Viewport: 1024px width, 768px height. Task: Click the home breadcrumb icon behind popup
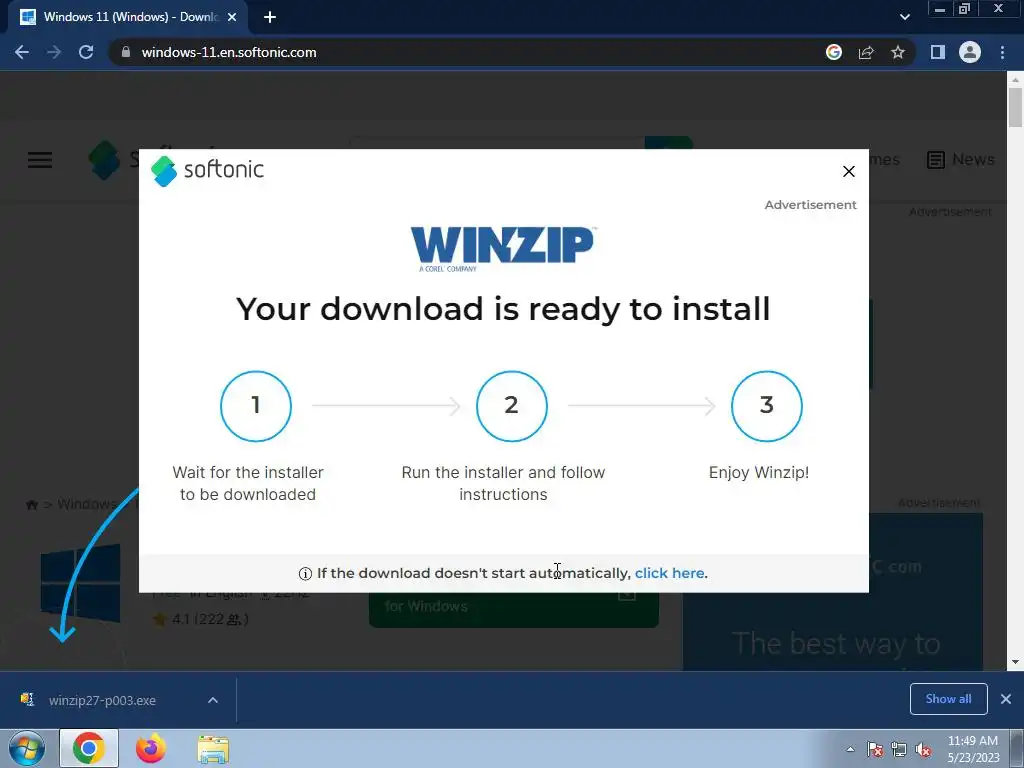click(31, 504)
